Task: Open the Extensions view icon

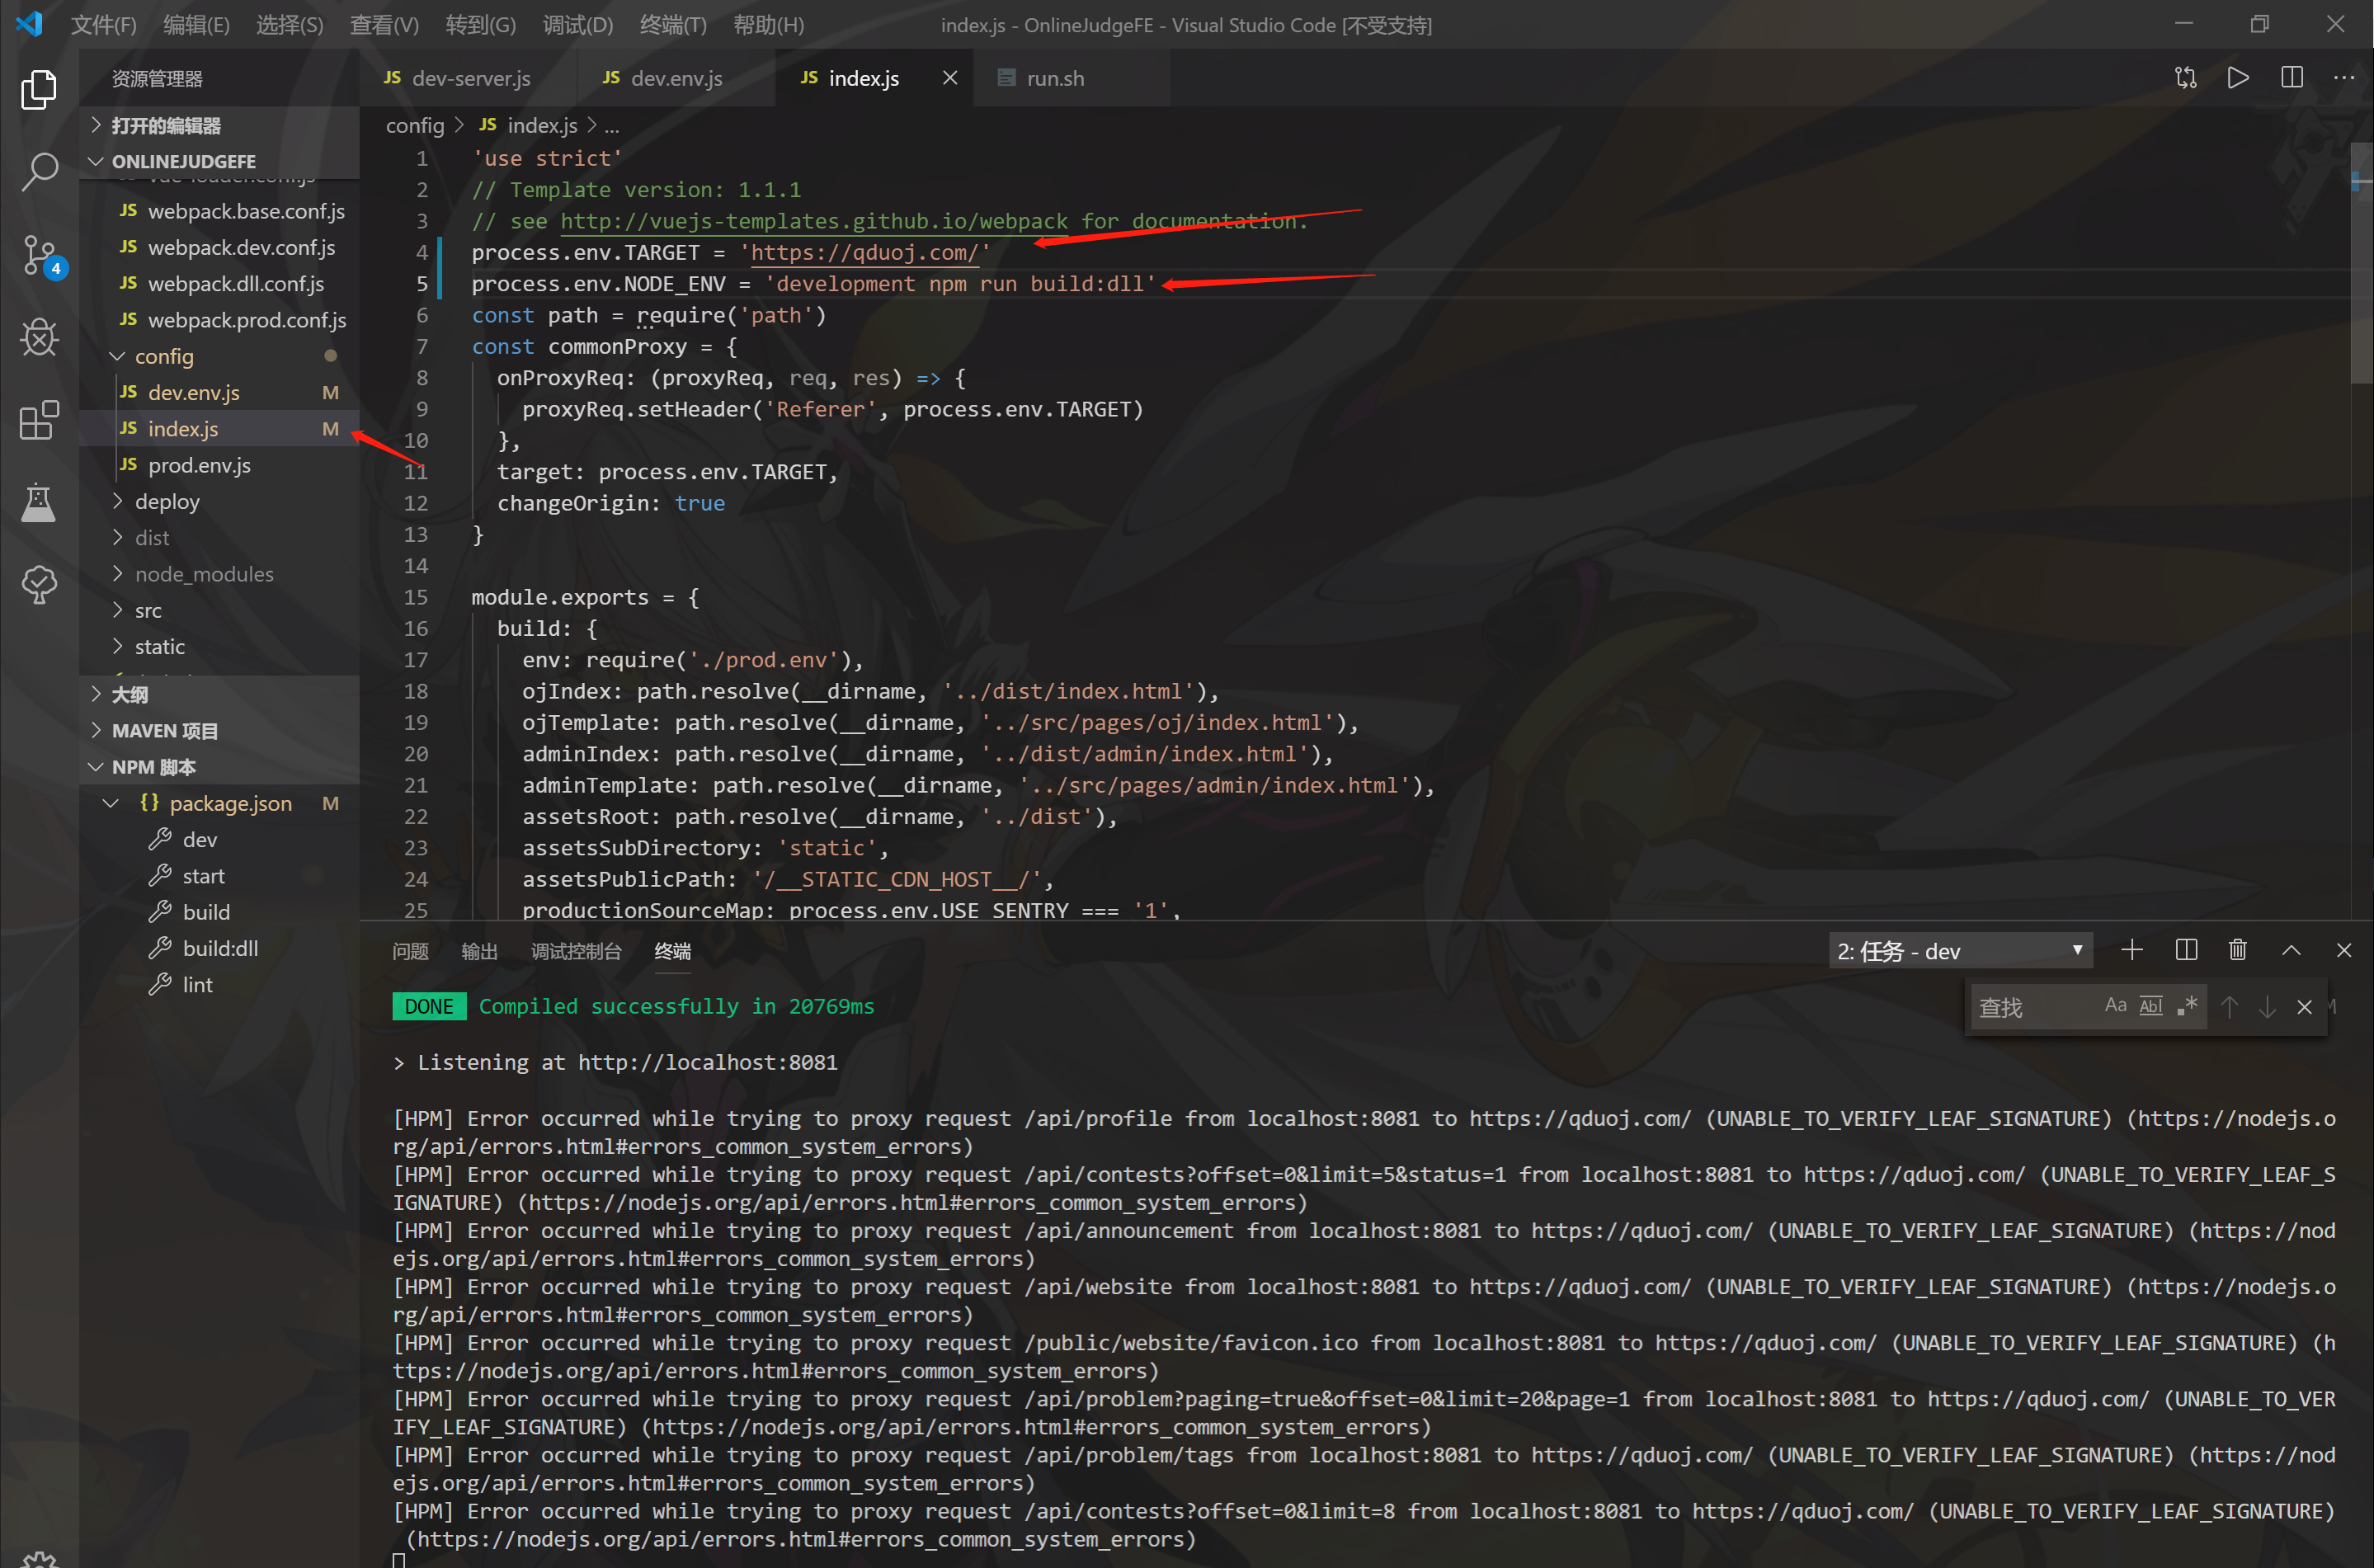Action: (39, 420)
